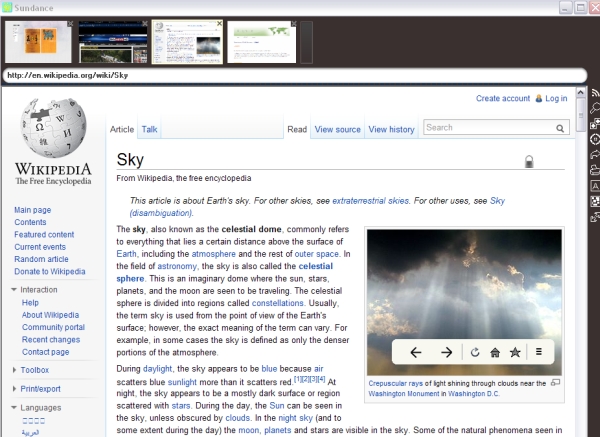Viewport: 600px width, 437px height.
Task: Go forward with the right arrow button
Action: point(446,352)
